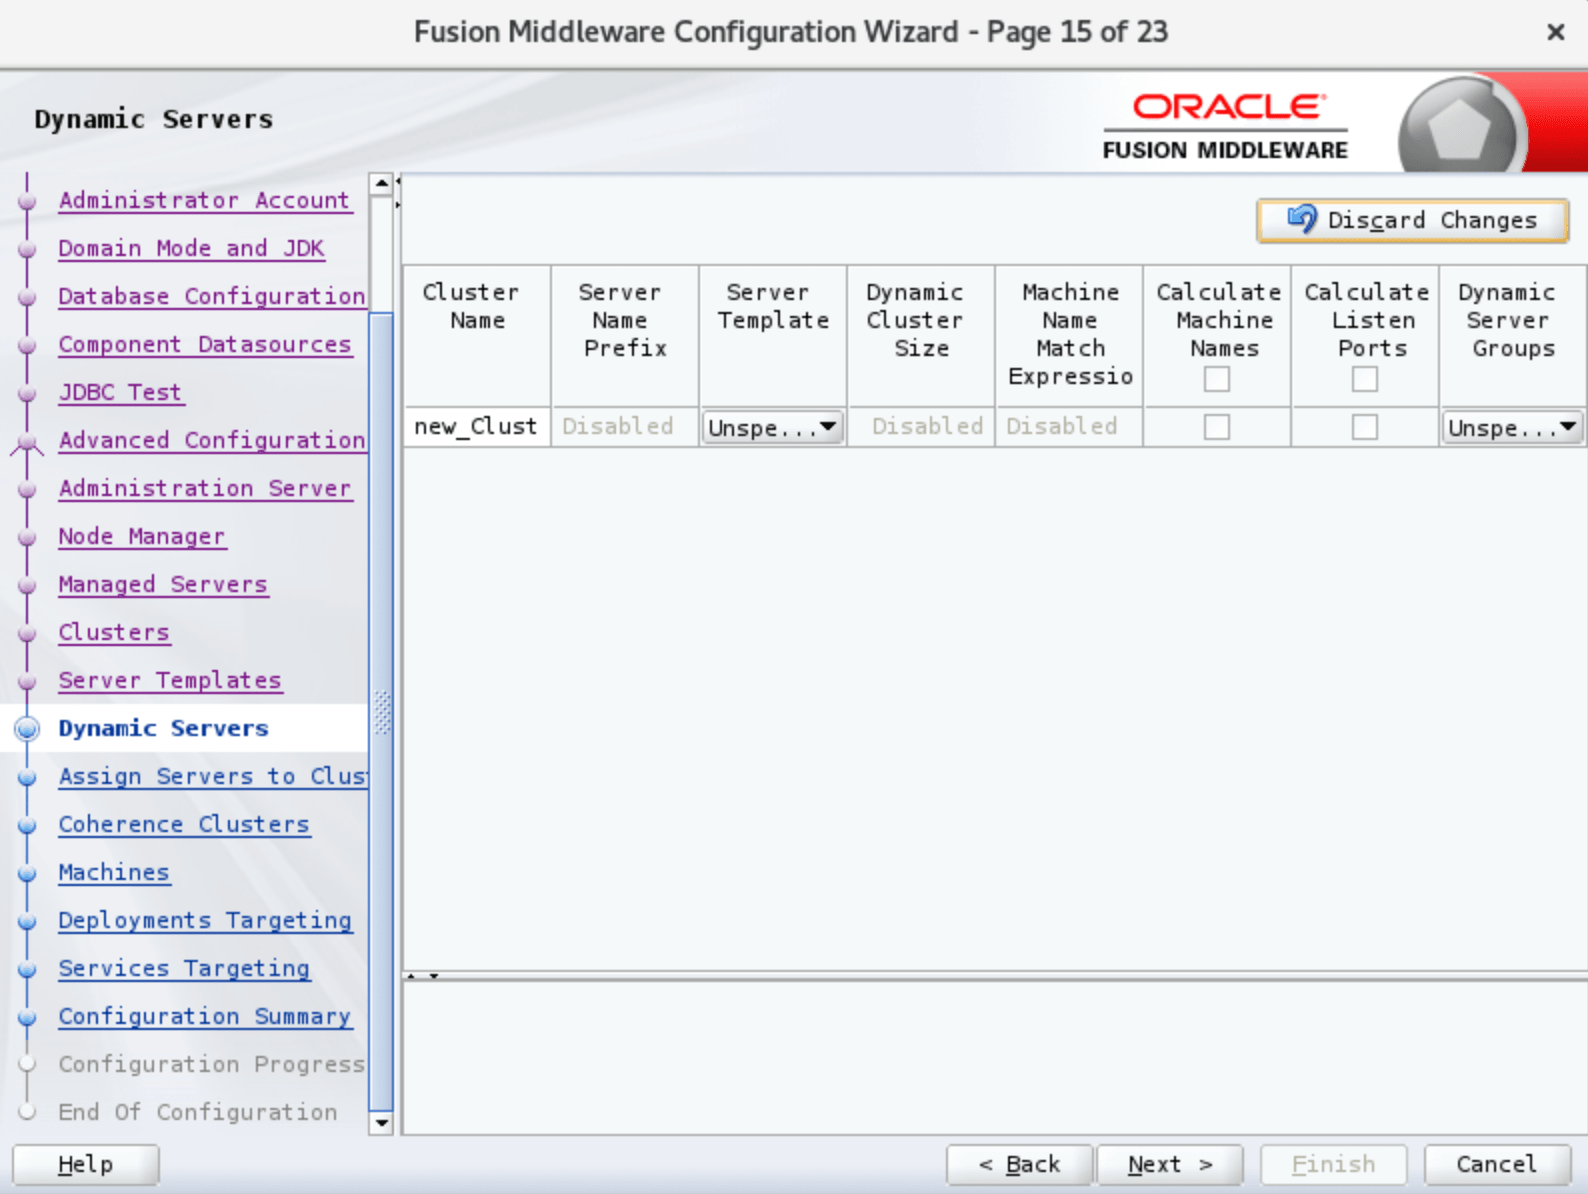Click the Help button

tap(86, 1164)
